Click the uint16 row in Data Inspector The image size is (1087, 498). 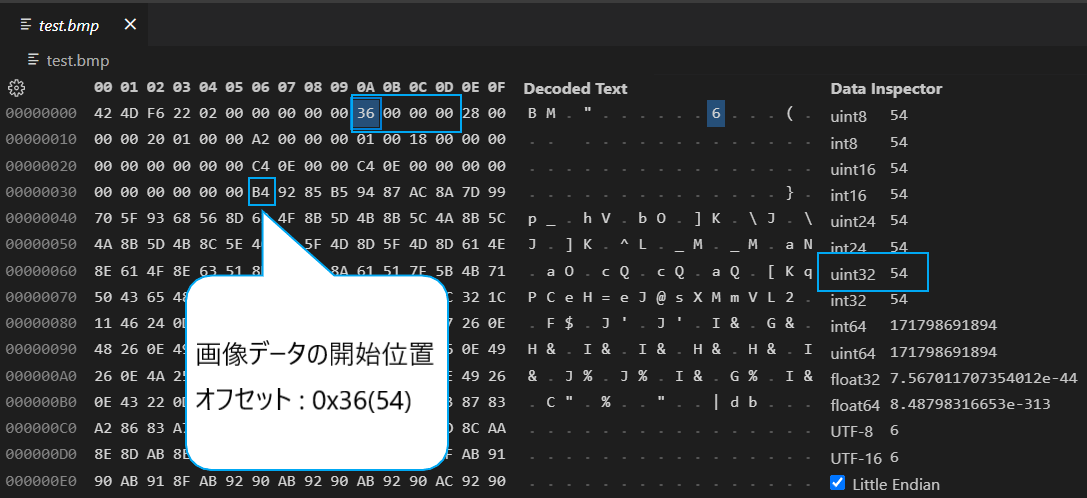coord(870,169)
